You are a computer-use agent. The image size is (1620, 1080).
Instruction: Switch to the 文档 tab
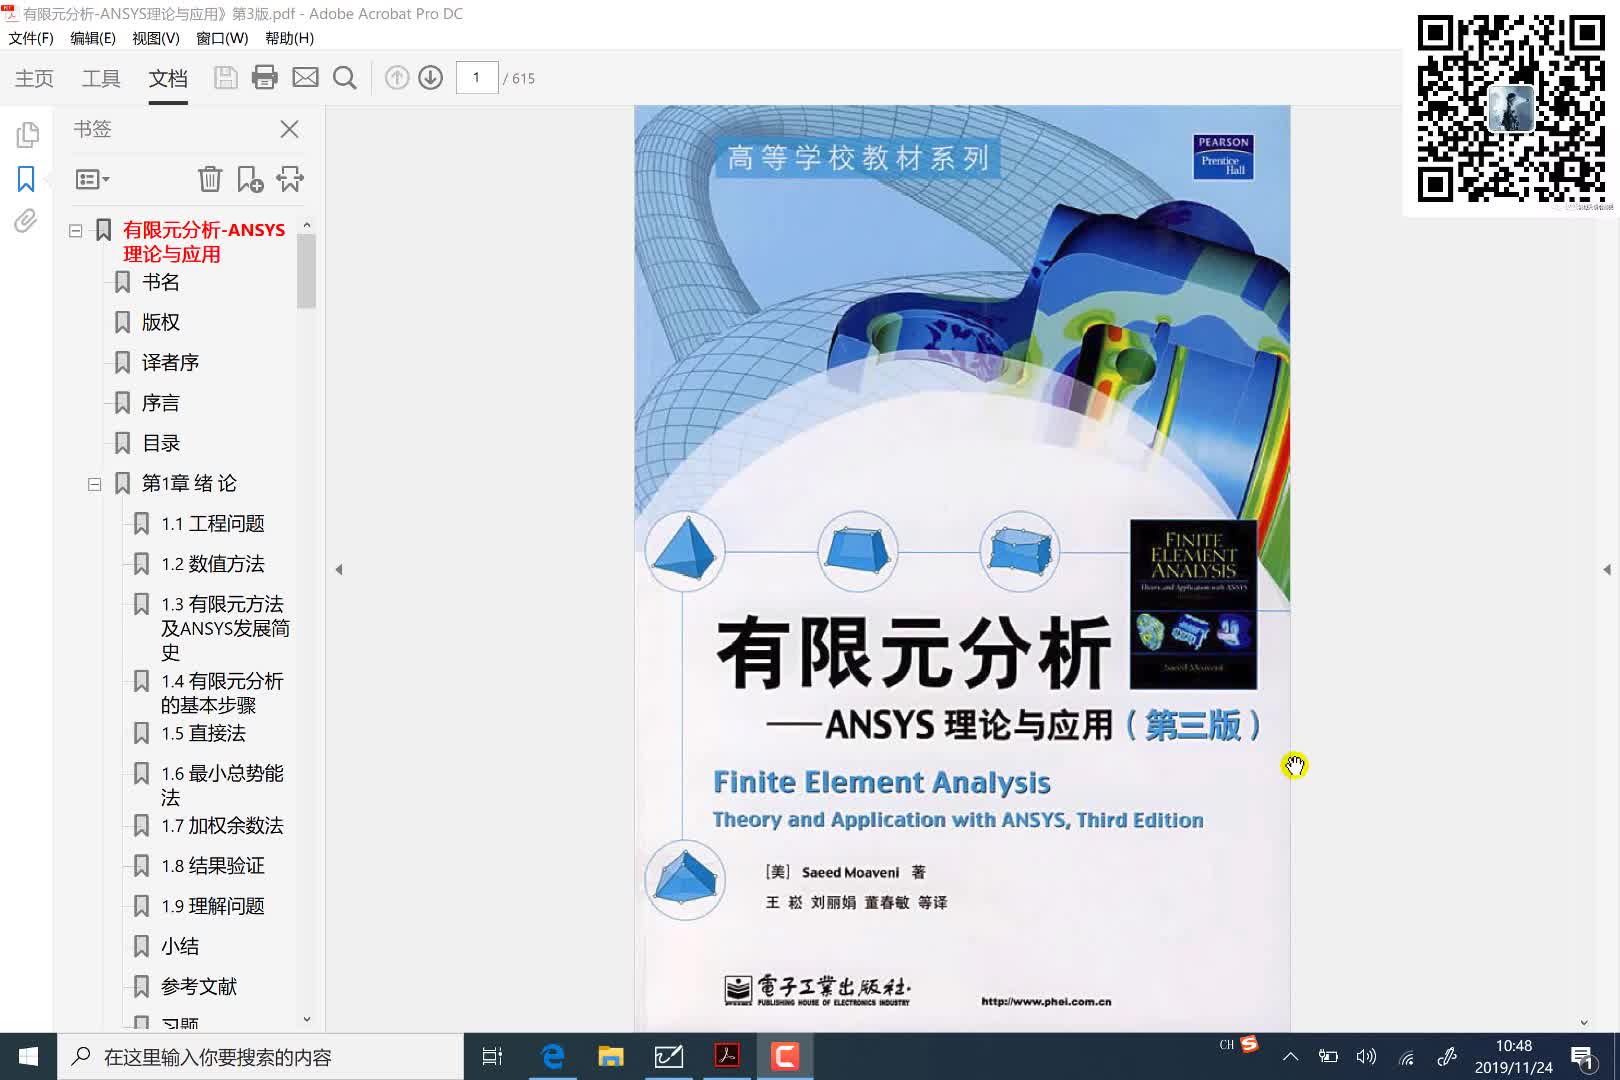[x=168, y=78]
